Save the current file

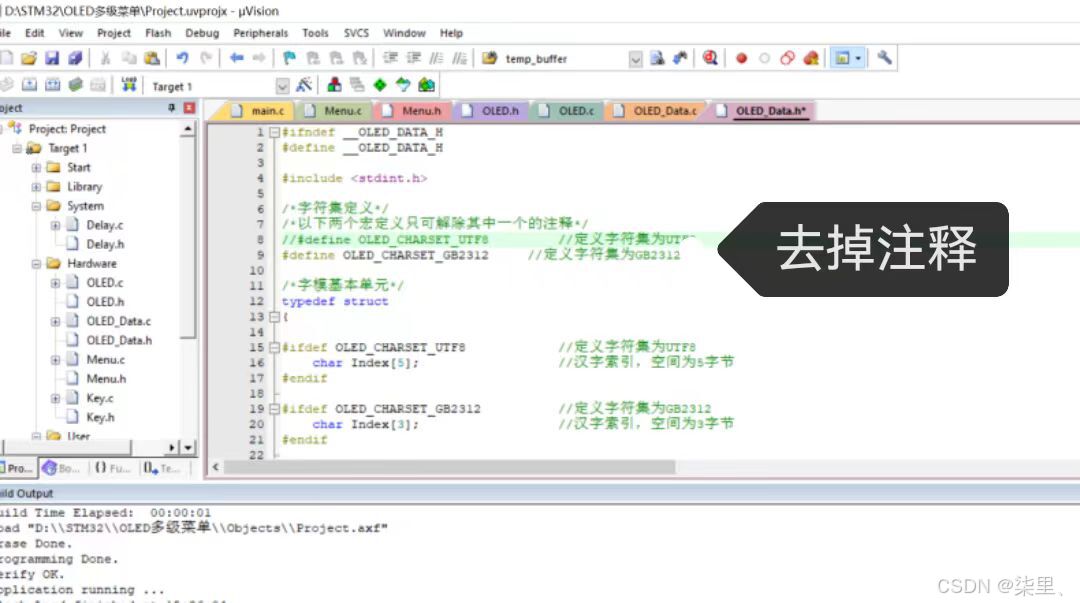click(x=52, y=59)
